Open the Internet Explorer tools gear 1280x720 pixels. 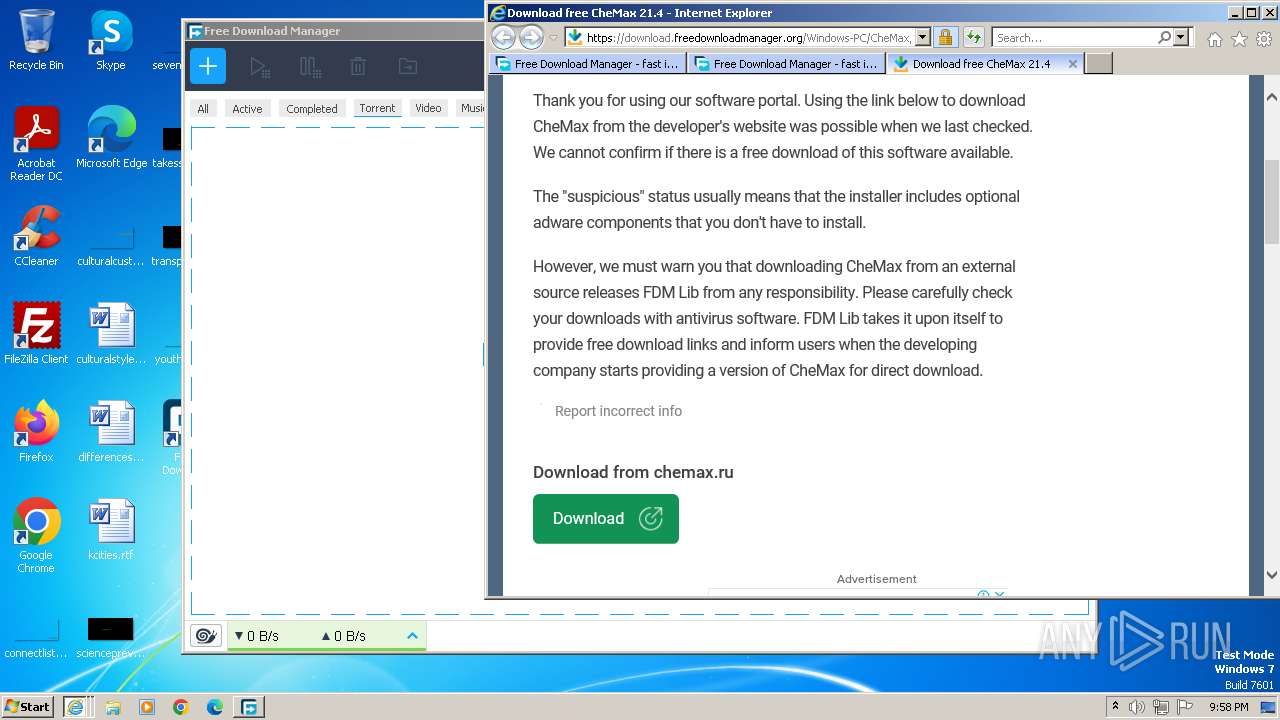coord(1264,39)
